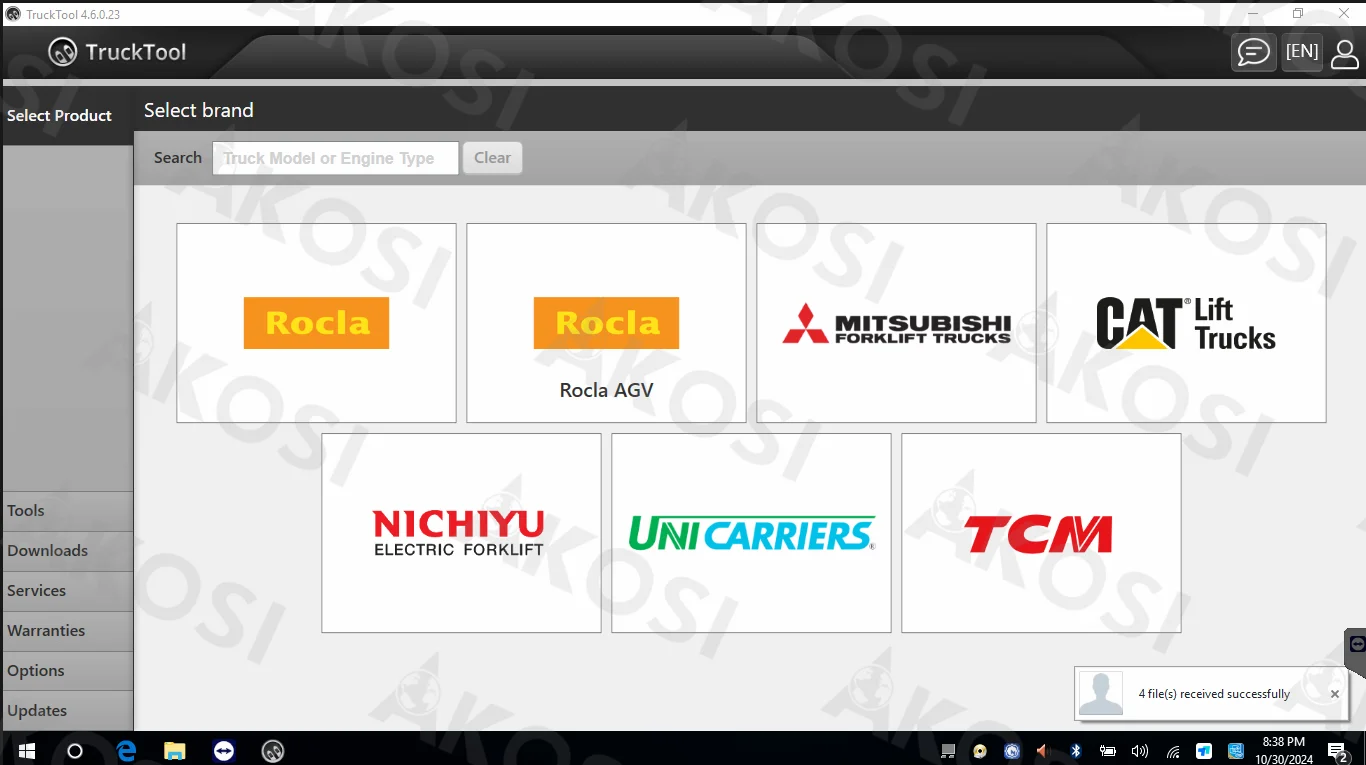Click the sender avatar in the notification

(x=1101, y=693)
